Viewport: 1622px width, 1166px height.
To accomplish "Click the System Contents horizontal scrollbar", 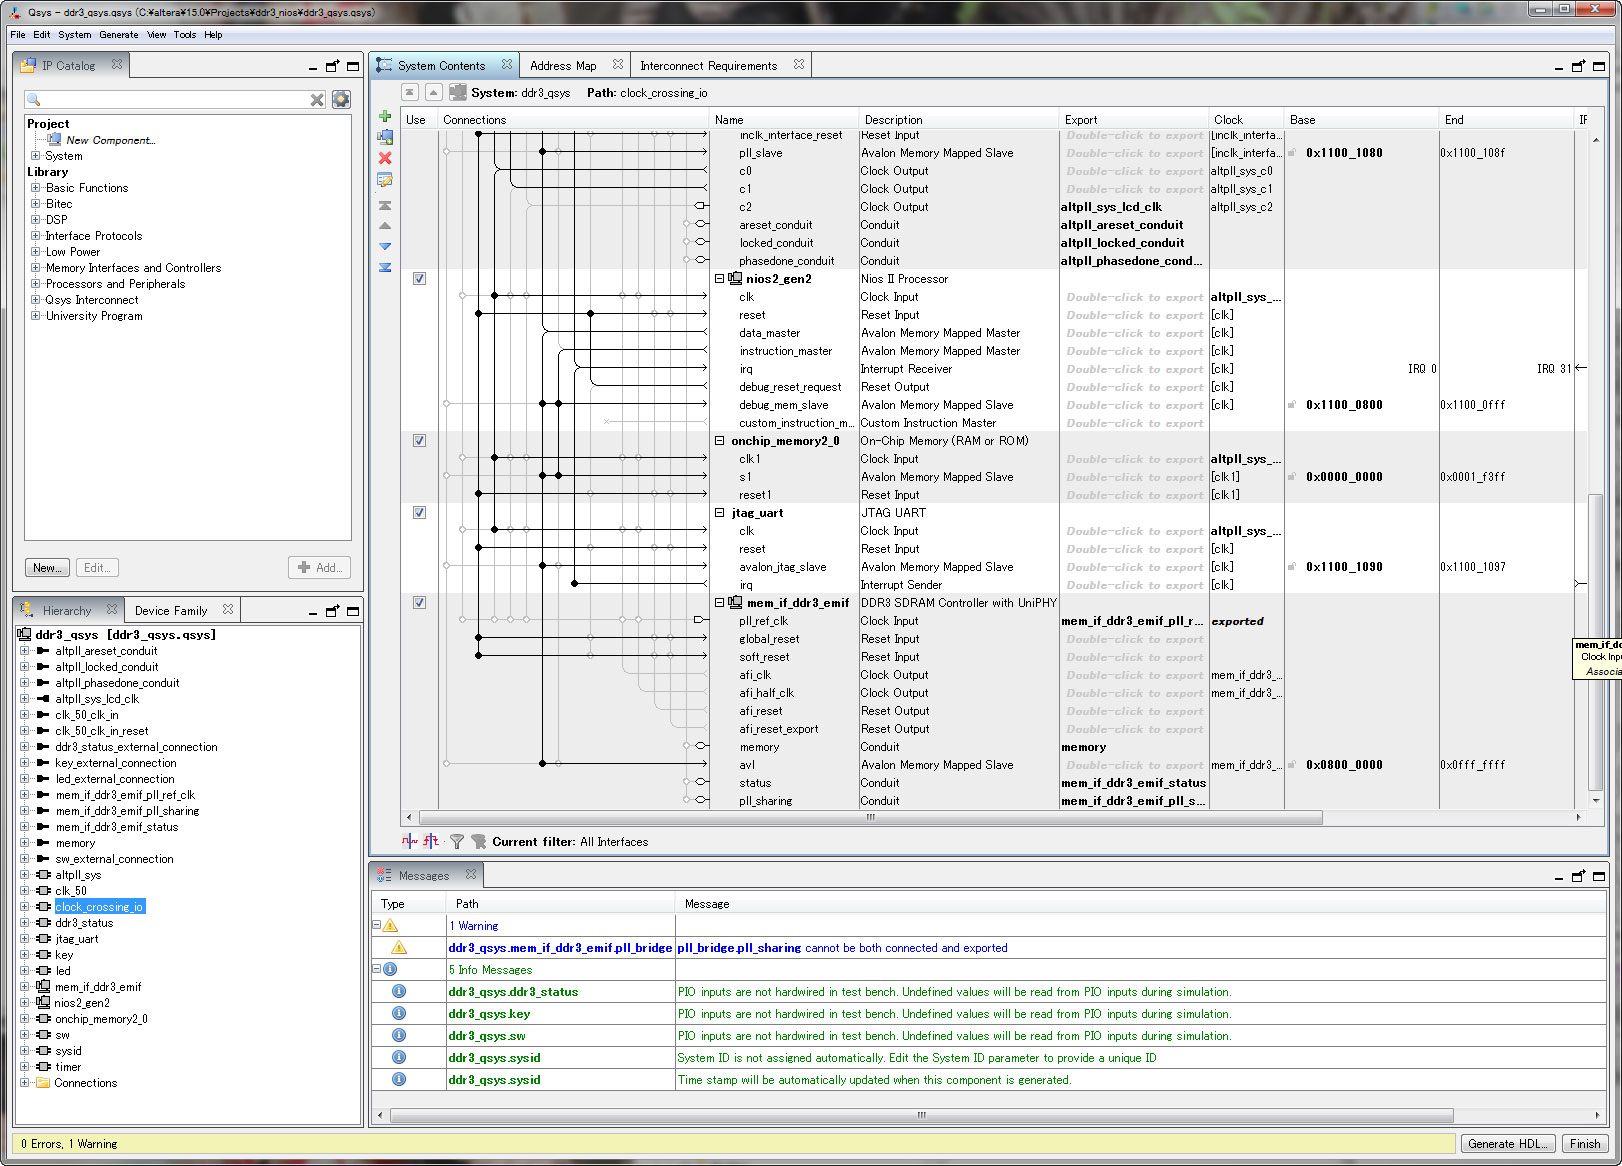I will point(870,818).
